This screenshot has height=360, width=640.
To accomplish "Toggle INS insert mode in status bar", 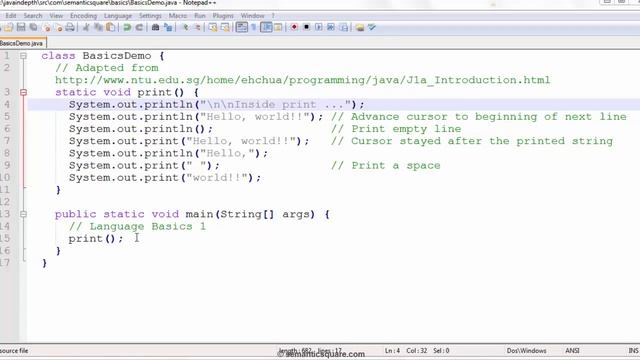I will [633, 351].
